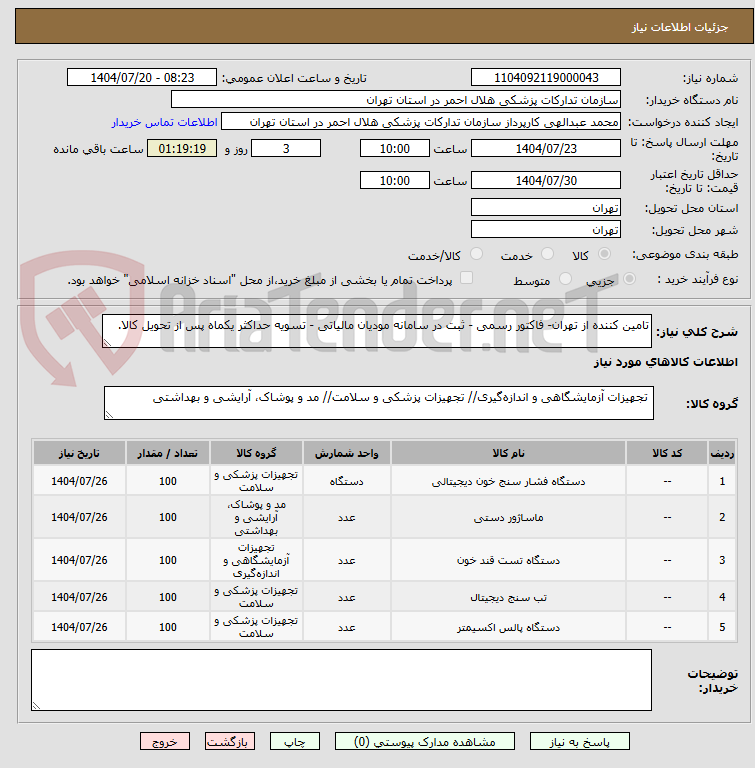This screenshot has height=768, width=755.
Task: Click the پاسخ به نیاز button
Action: point(579,742)
